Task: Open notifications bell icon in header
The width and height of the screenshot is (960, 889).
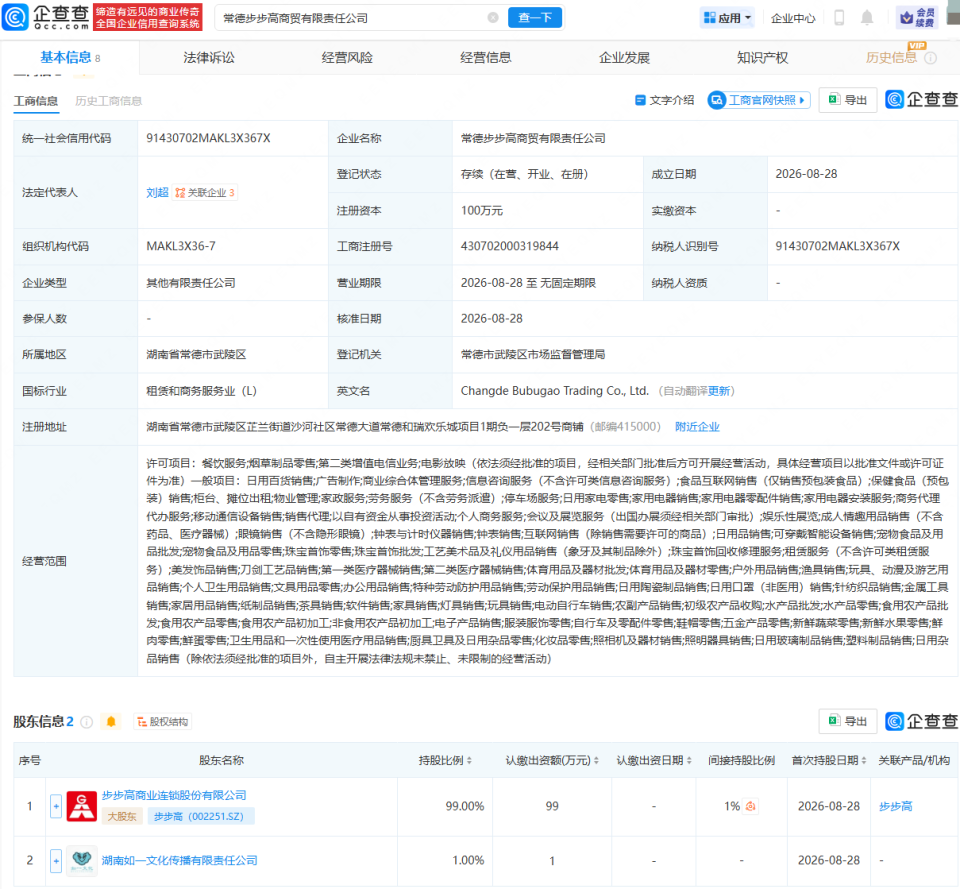Action: (x=867, y=18)
